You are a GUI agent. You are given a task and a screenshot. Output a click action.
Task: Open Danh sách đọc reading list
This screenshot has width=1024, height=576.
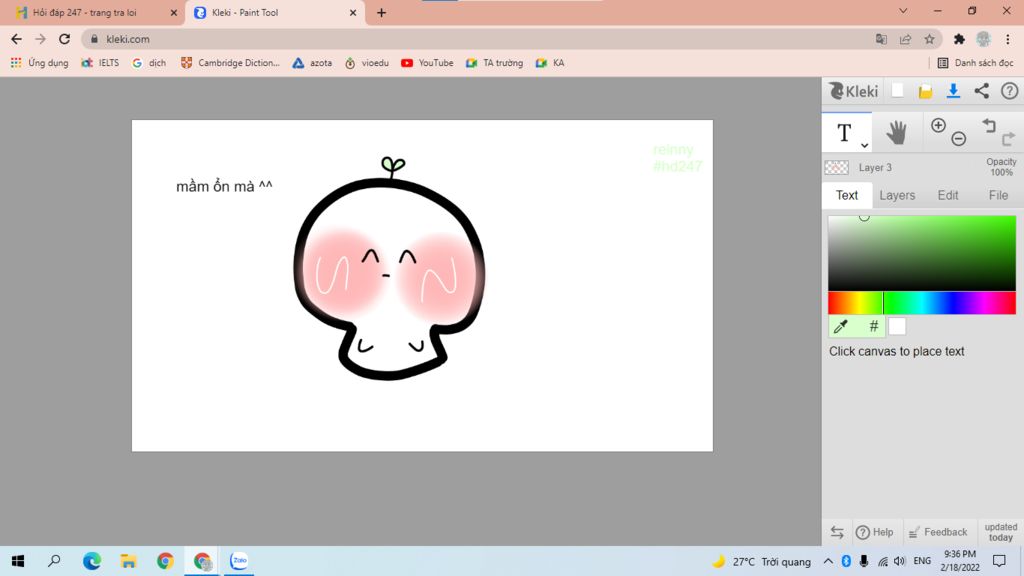point(975,63)
